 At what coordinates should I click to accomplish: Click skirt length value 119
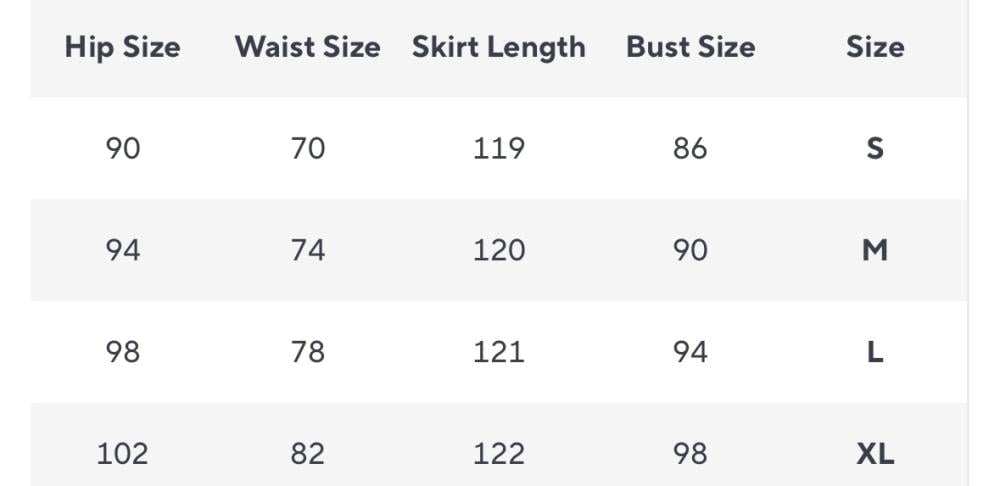click(x=498, y=149)
